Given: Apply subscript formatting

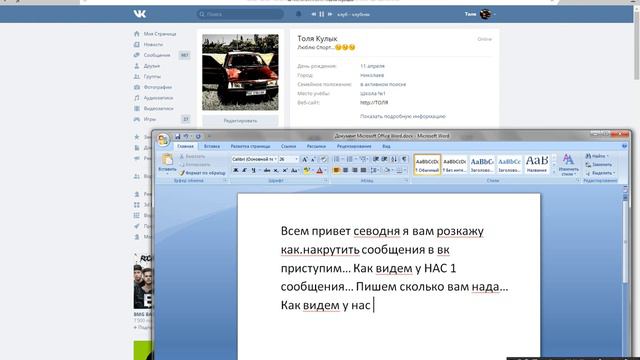Looking at the screenshot, I should pyautogui.click(x=276, y=170).
